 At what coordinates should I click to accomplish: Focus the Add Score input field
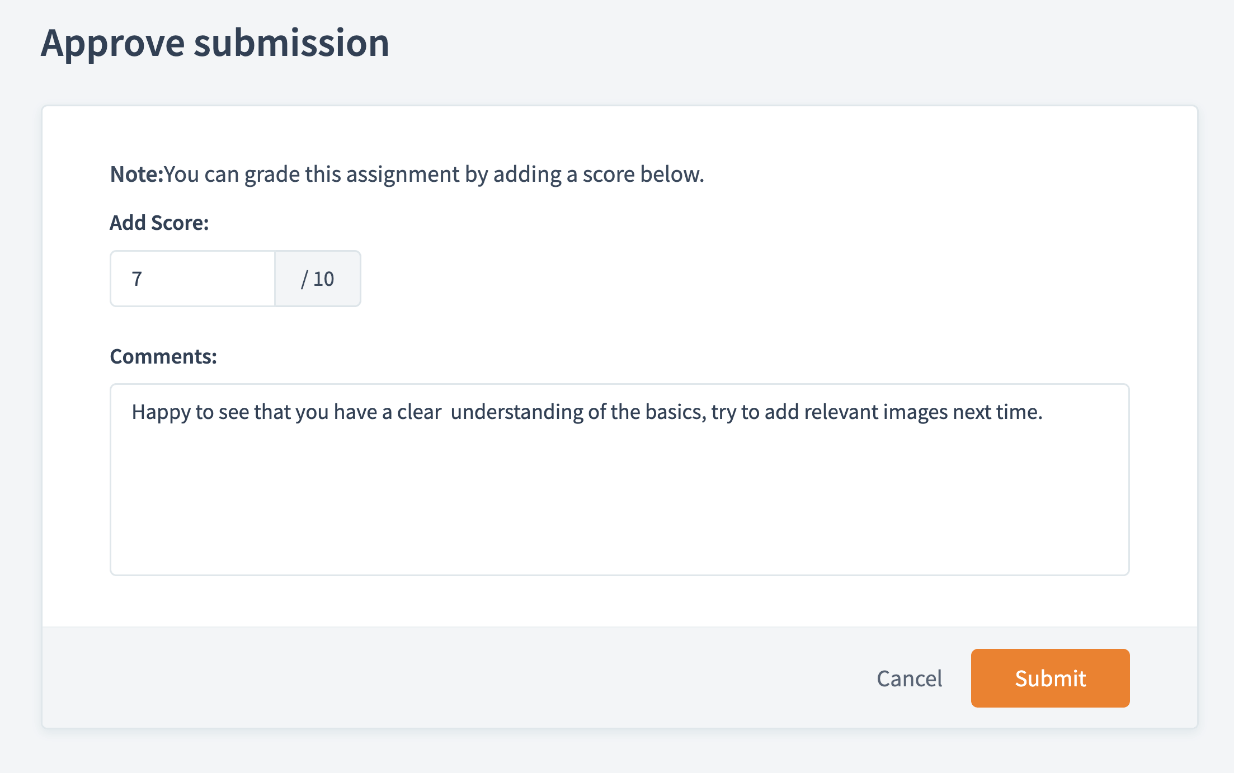click(x=192, y=278)
